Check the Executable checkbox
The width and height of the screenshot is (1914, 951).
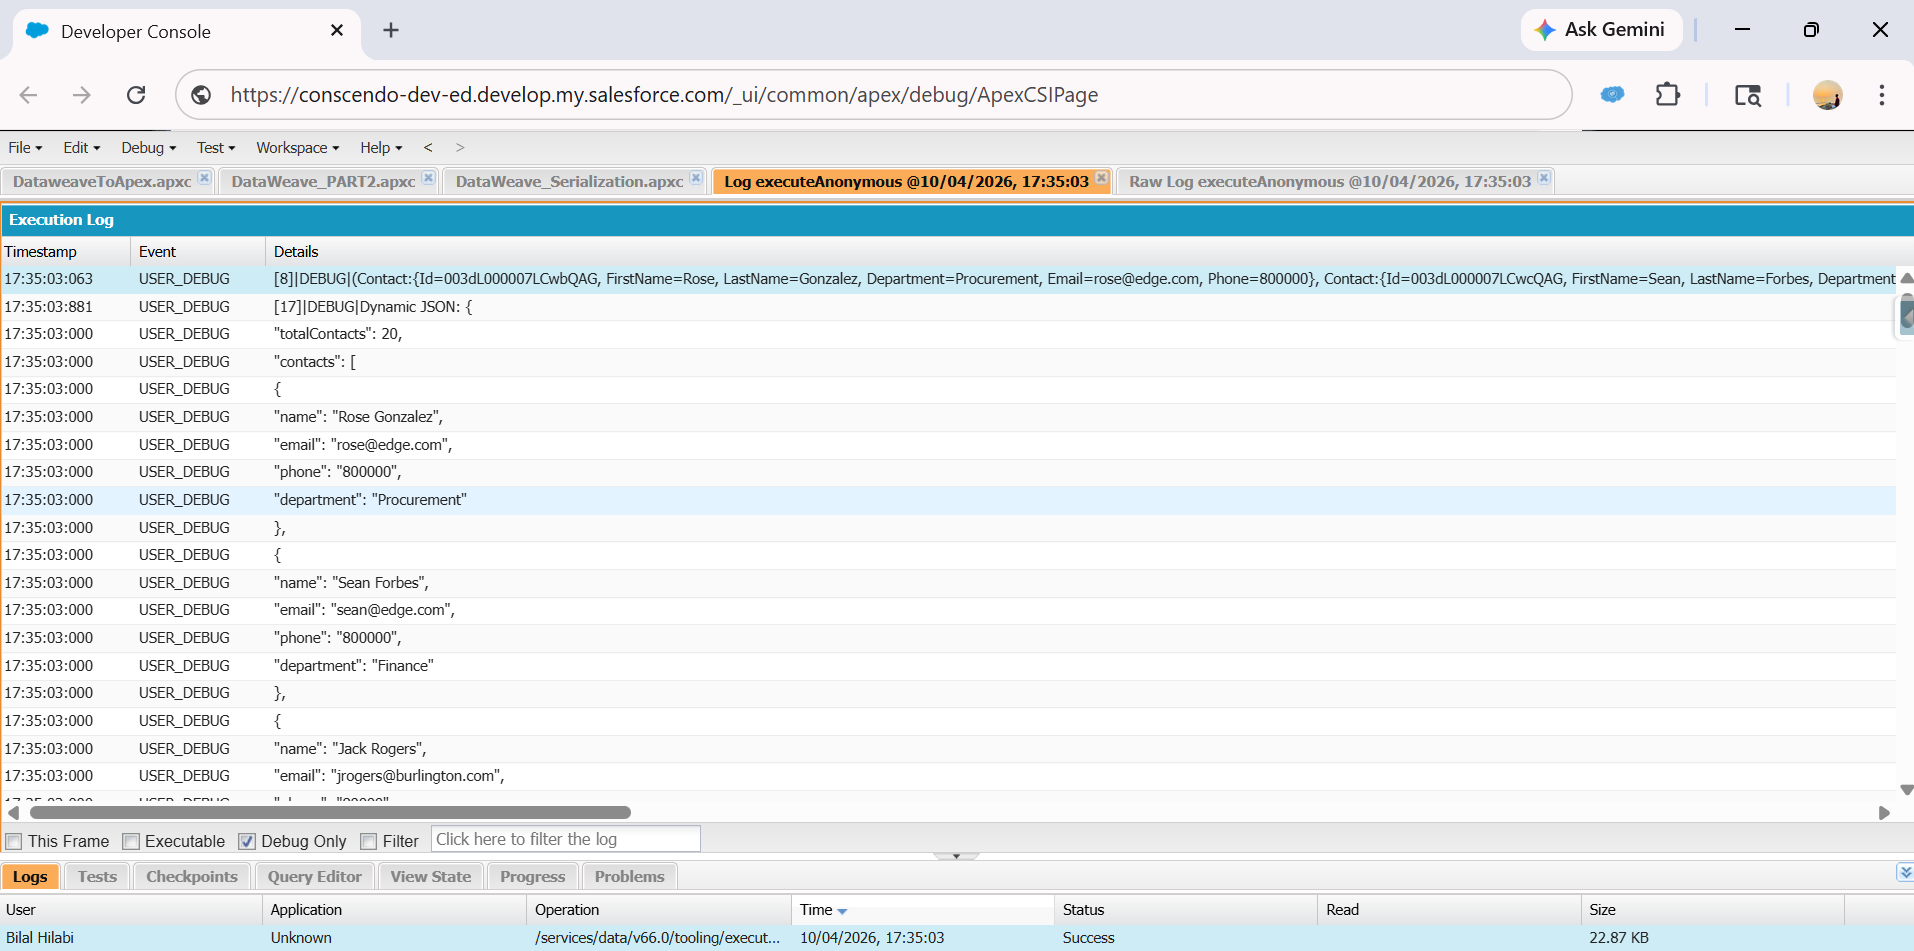click(x=131, y=842)
